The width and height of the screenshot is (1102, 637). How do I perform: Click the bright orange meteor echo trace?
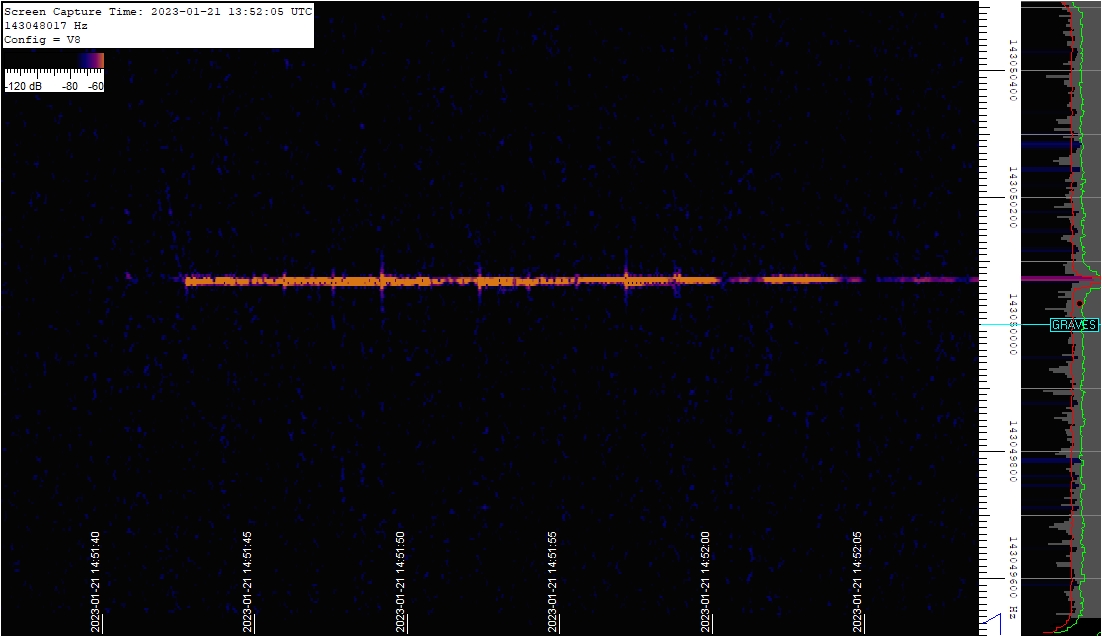point(451,281)
